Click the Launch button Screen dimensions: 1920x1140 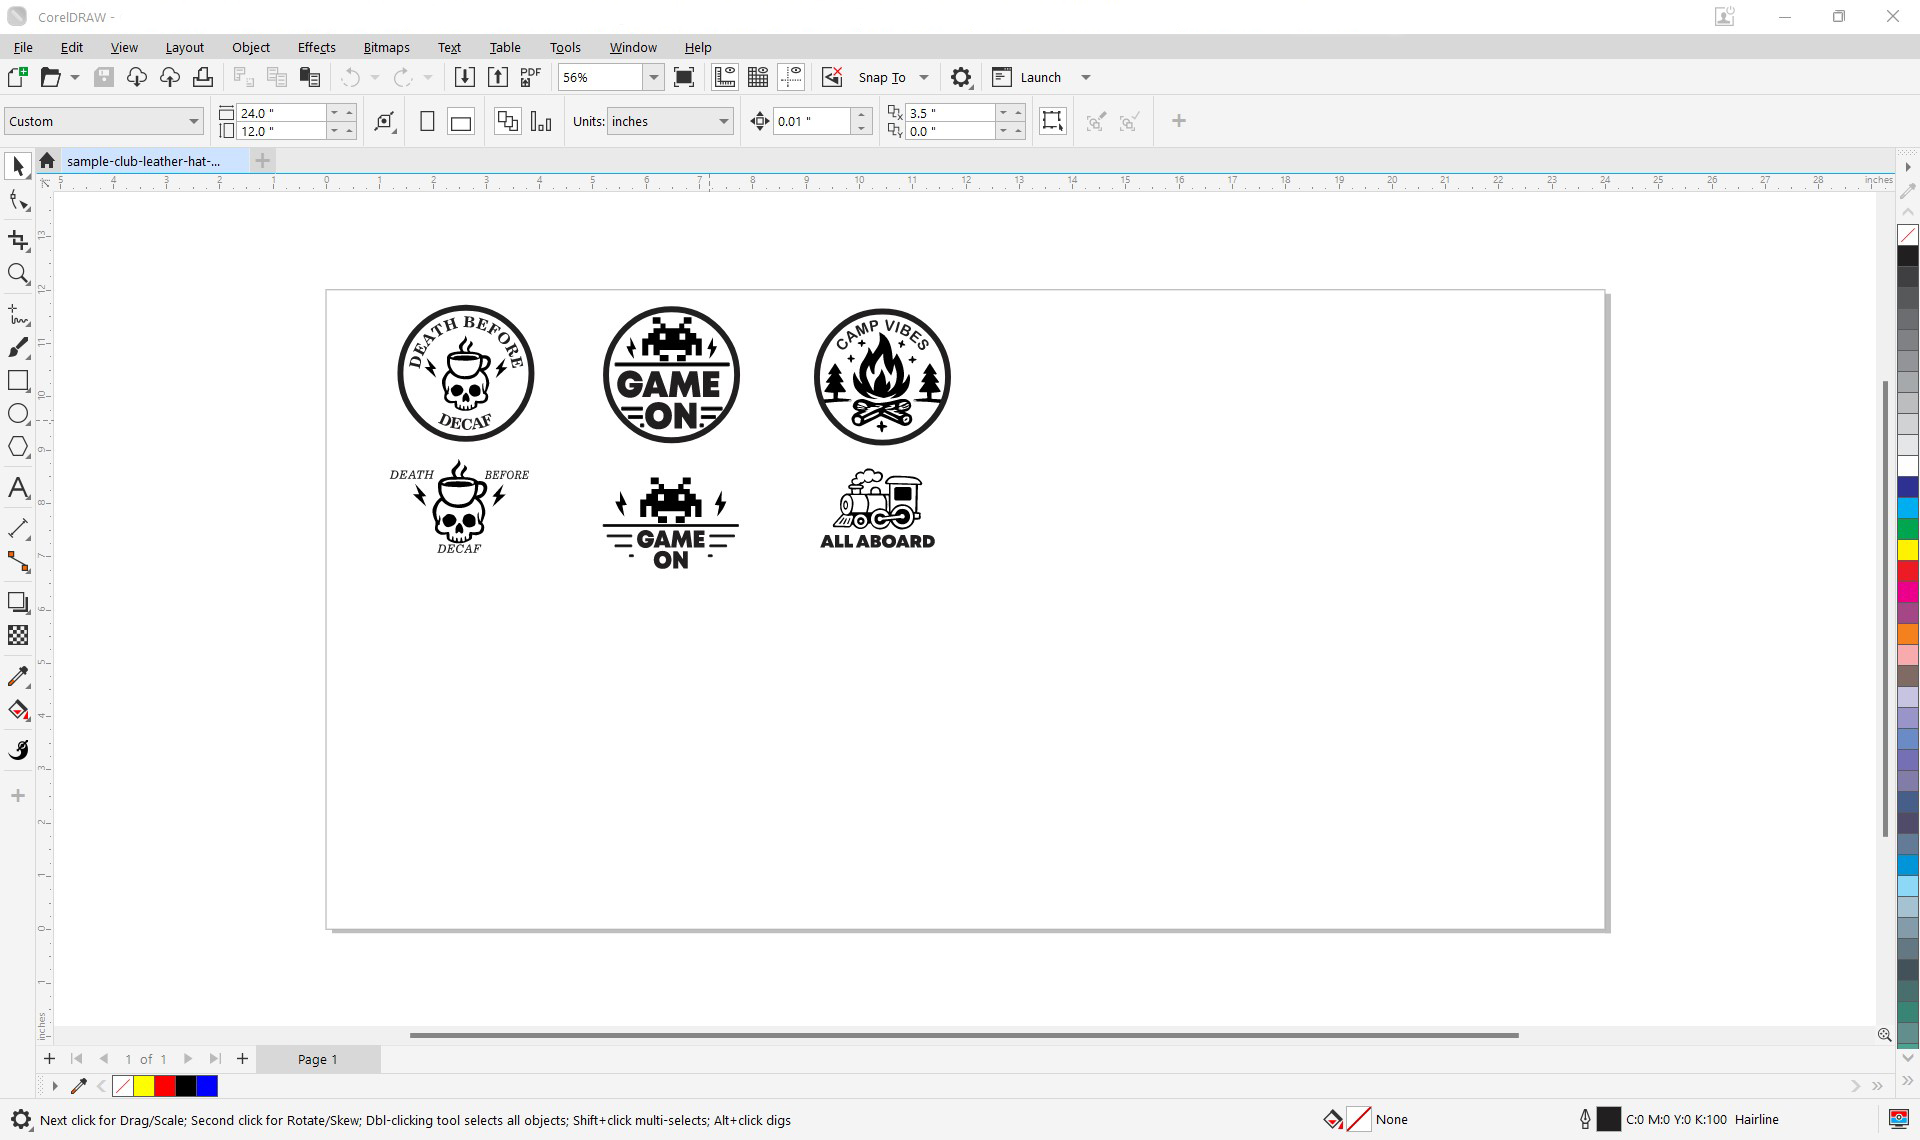[1040, 77]
